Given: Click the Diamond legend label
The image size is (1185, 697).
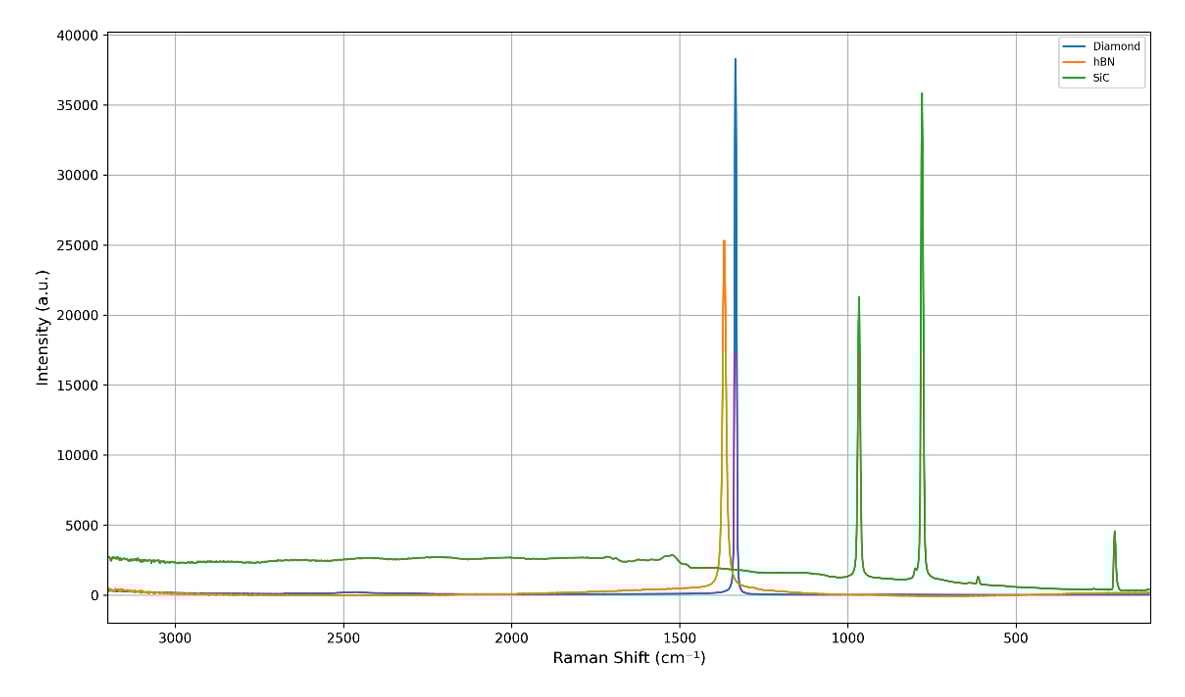Looking at the screenshot, I should (1116, 47).
